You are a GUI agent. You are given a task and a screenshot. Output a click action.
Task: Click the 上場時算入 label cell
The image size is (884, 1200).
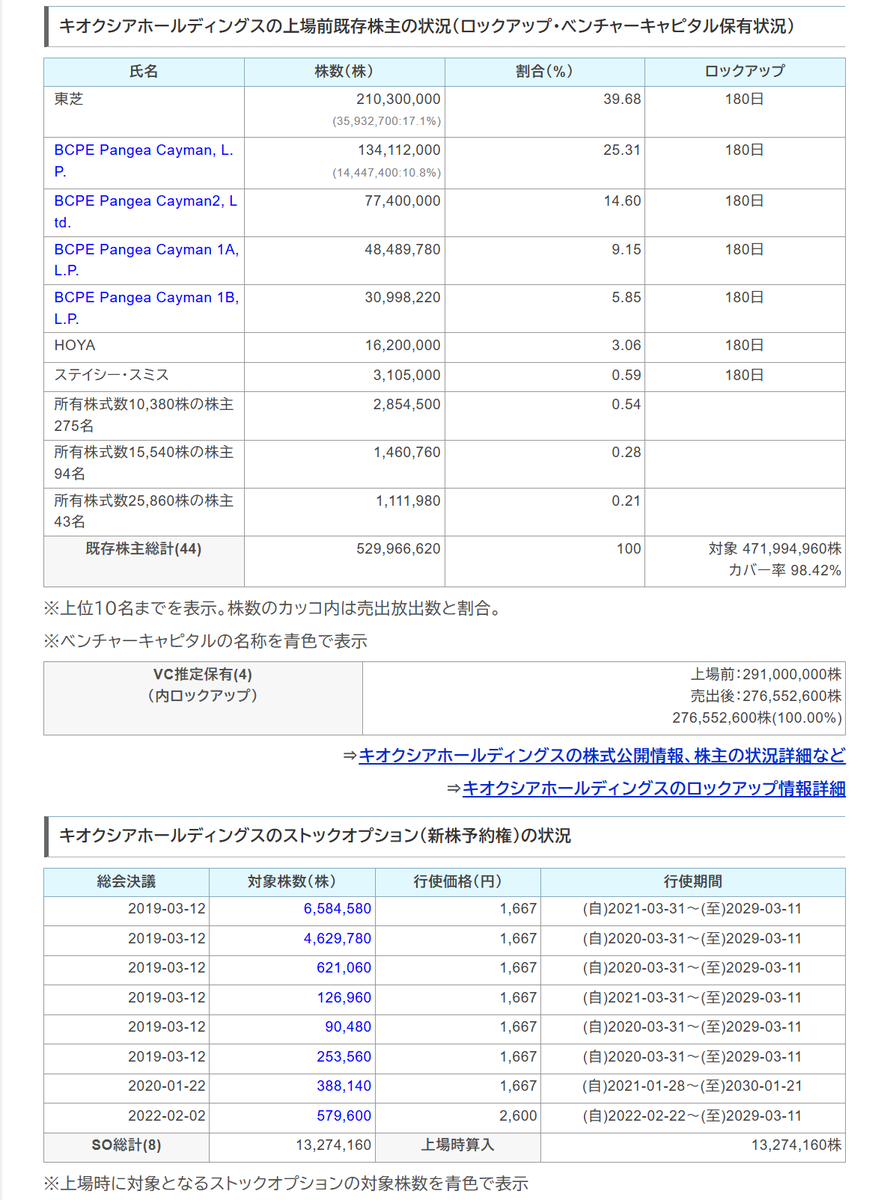pos(458,1146)
